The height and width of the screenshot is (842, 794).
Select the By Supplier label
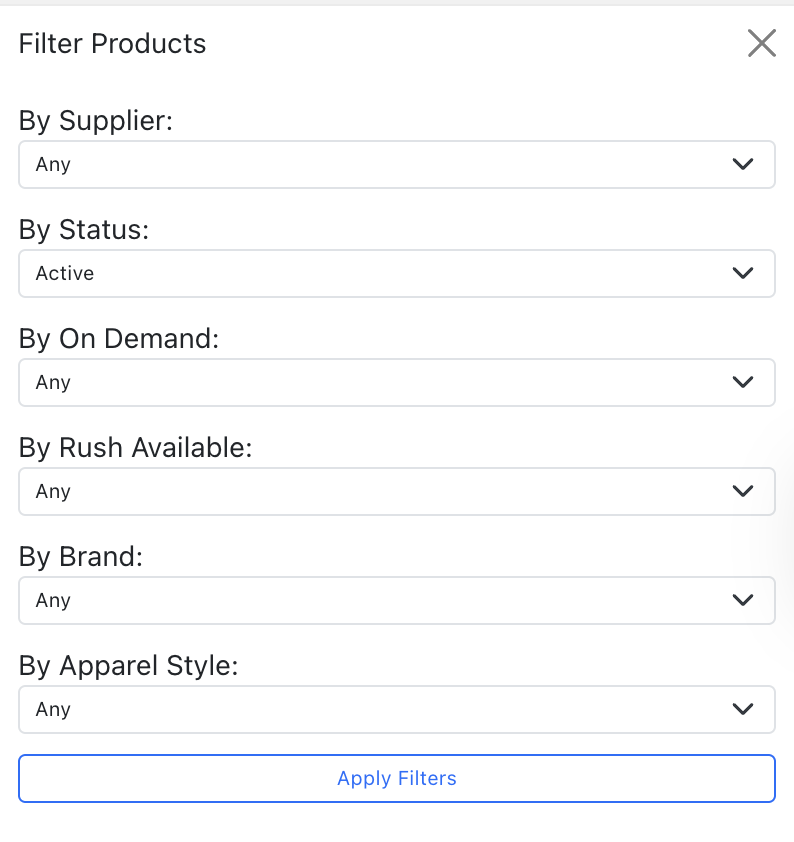coord(95,120)
